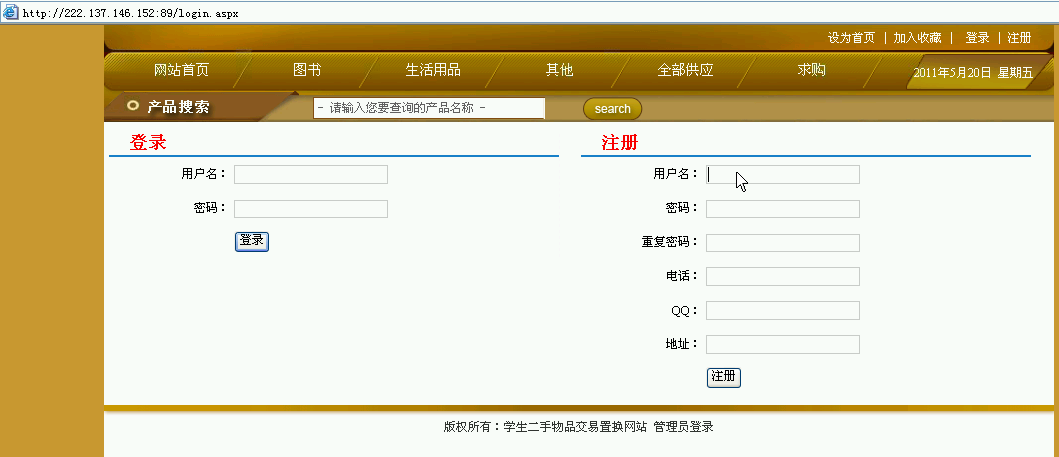Viewport: 1059px width, 457px height.
Task: Click the 注册 submit button
Action: (x=723, y=377)
